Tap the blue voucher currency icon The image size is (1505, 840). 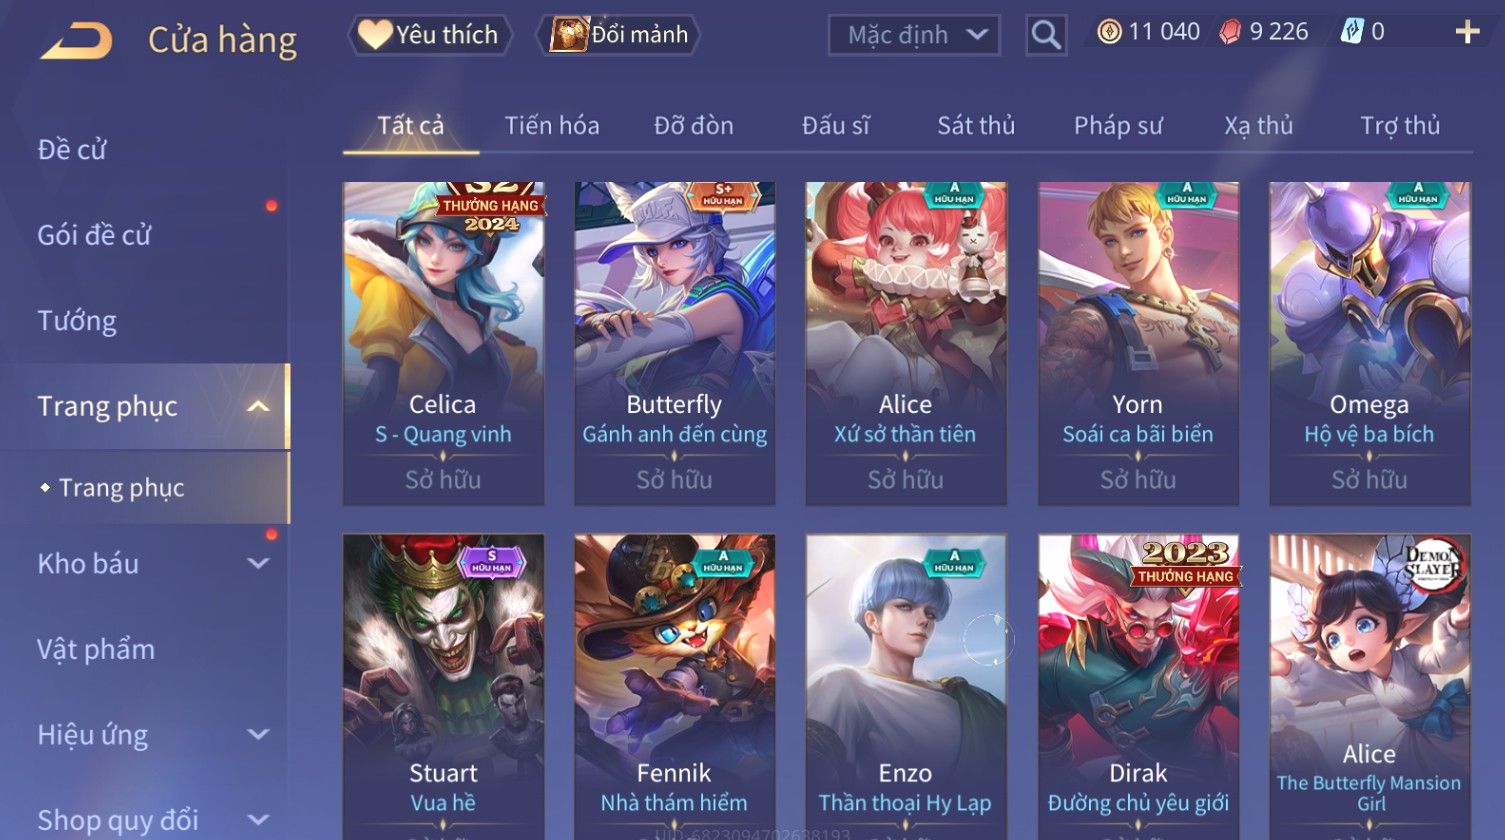(1352, 32)
